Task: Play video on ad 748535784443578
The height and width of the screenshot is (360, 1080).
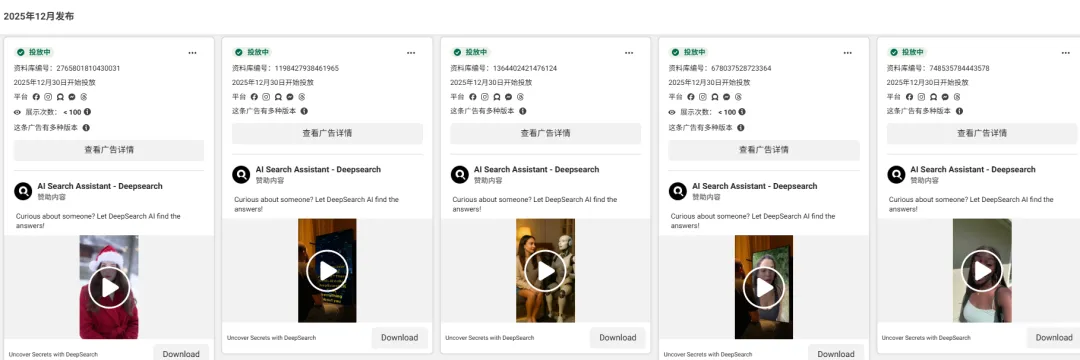Action: click(982, 271)
